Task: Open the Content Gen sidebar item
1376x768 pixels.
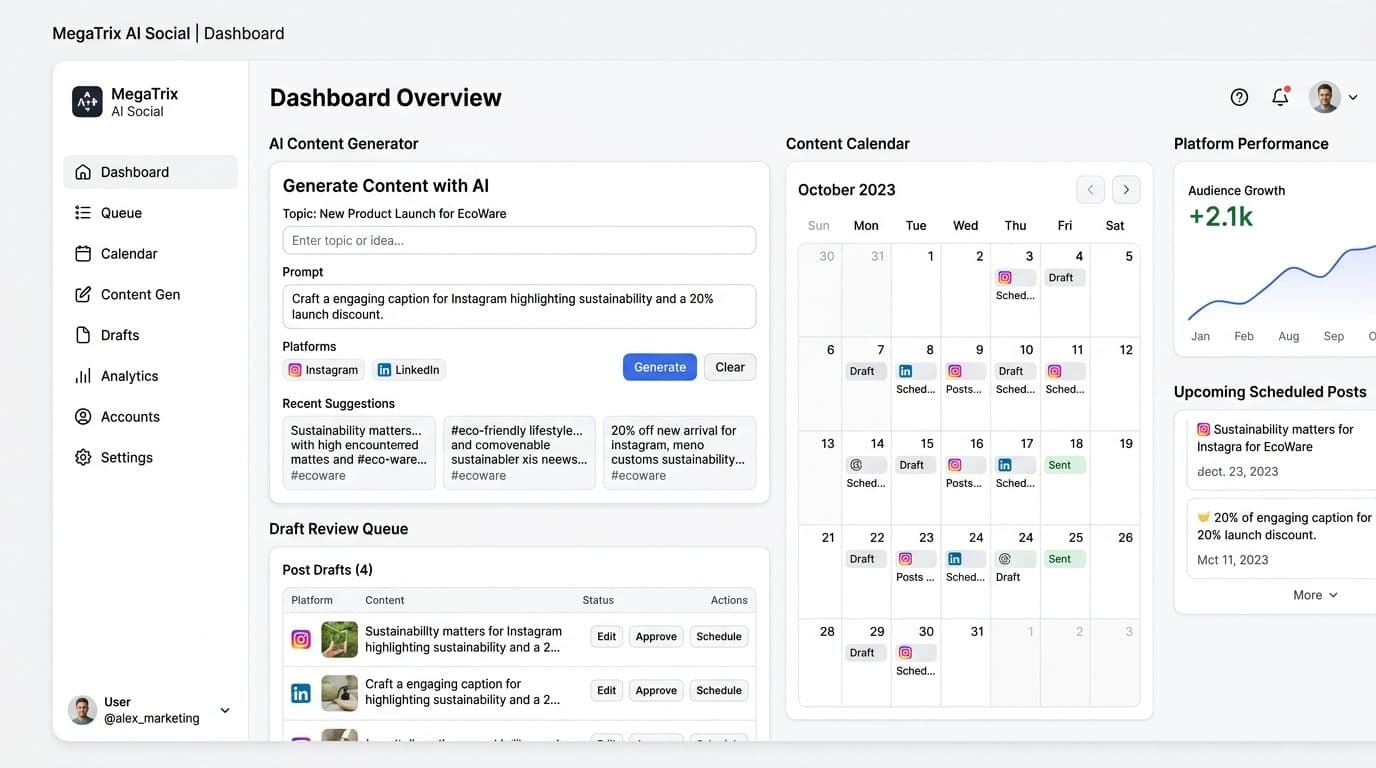Action: (x=150, y=294)
